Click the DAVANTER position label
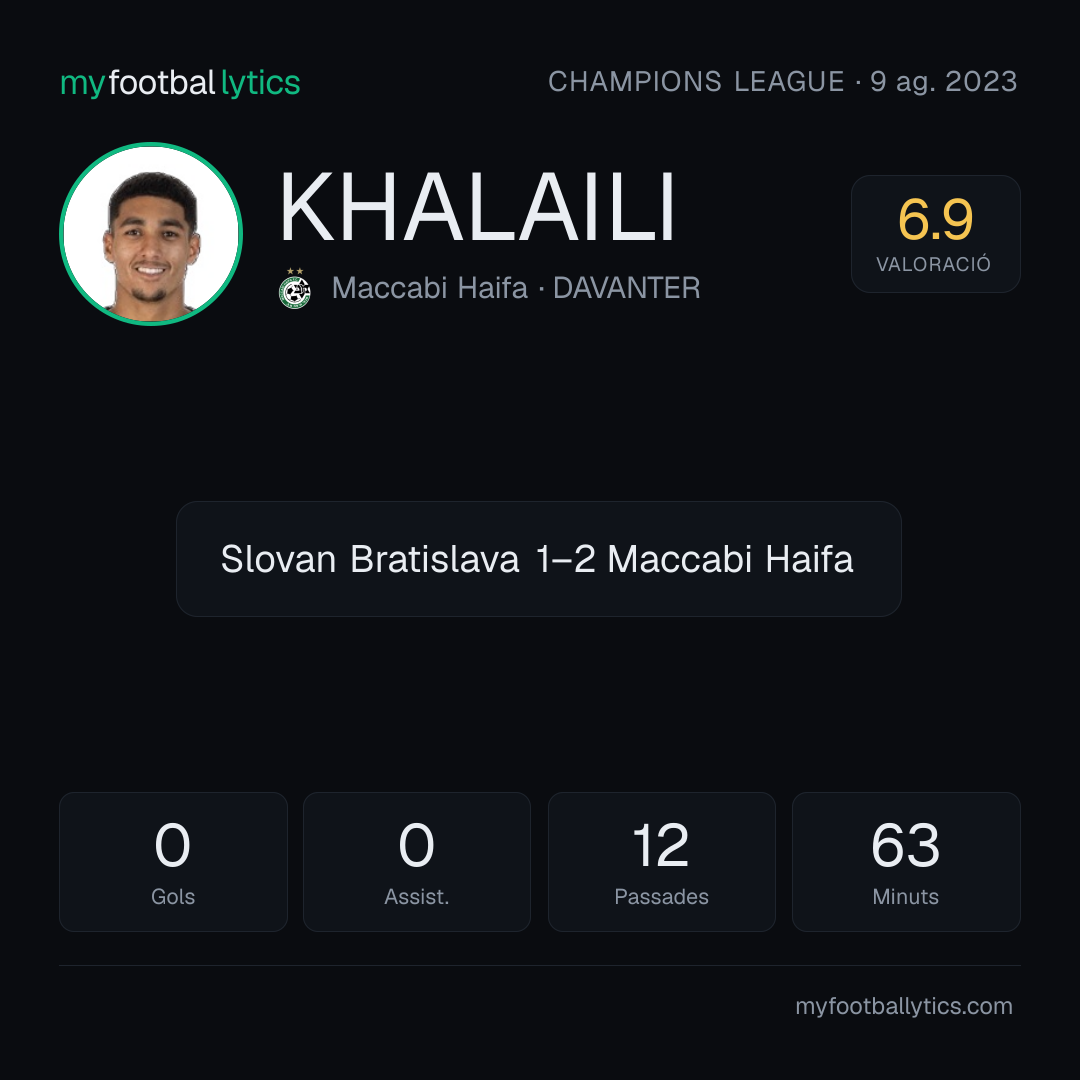The width and height of the screenshot is (1080, 1080). [x=627, y=288]
